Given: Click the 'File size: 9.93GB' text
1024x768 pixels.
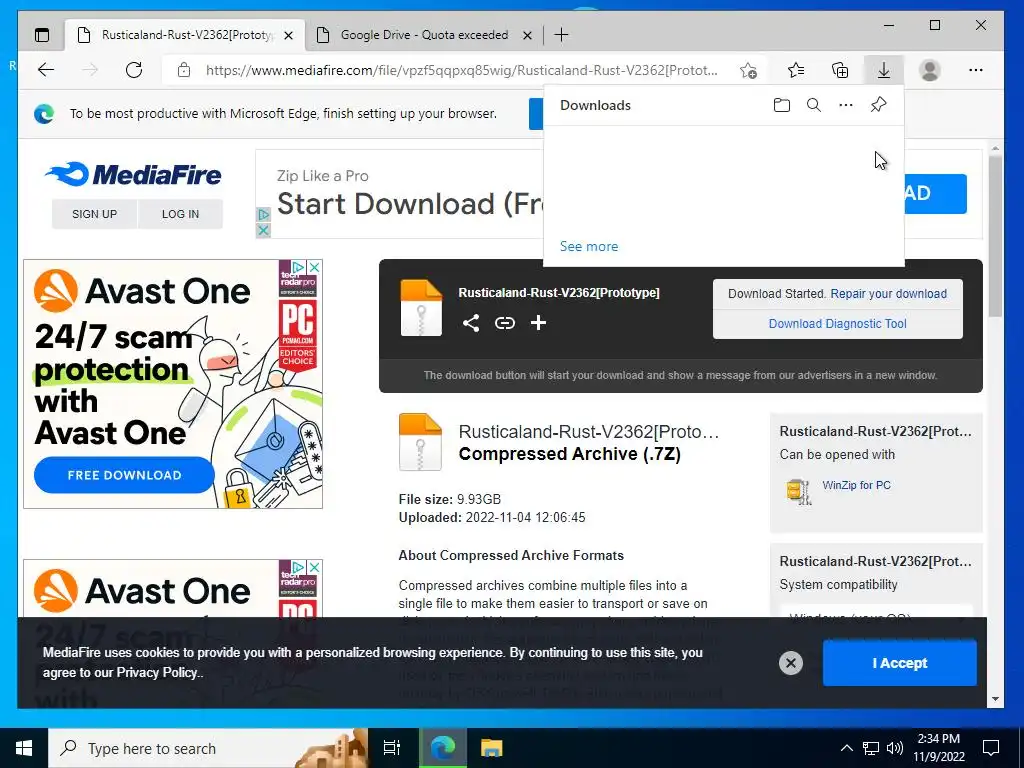Looking at the screenshot, I should [450, 500].
